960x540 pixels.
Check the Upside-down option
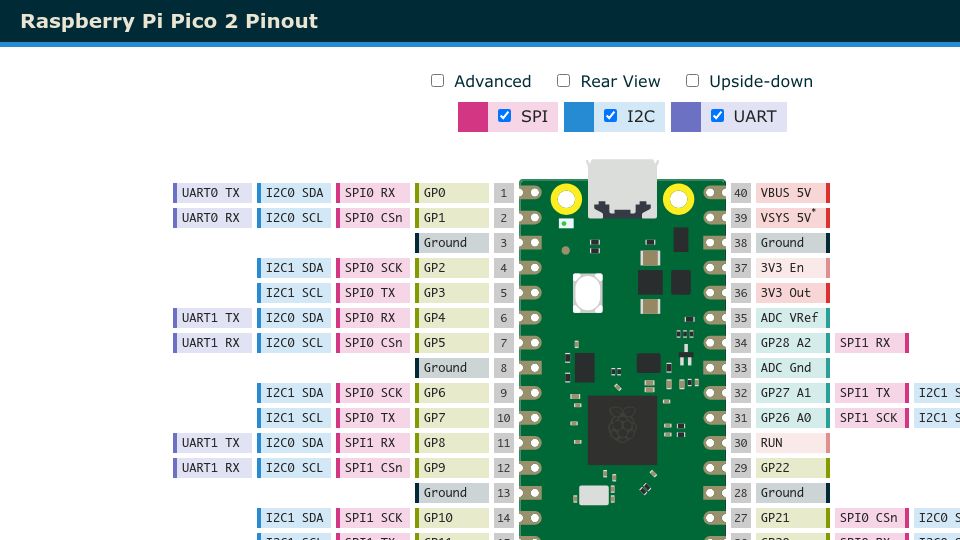692,81
